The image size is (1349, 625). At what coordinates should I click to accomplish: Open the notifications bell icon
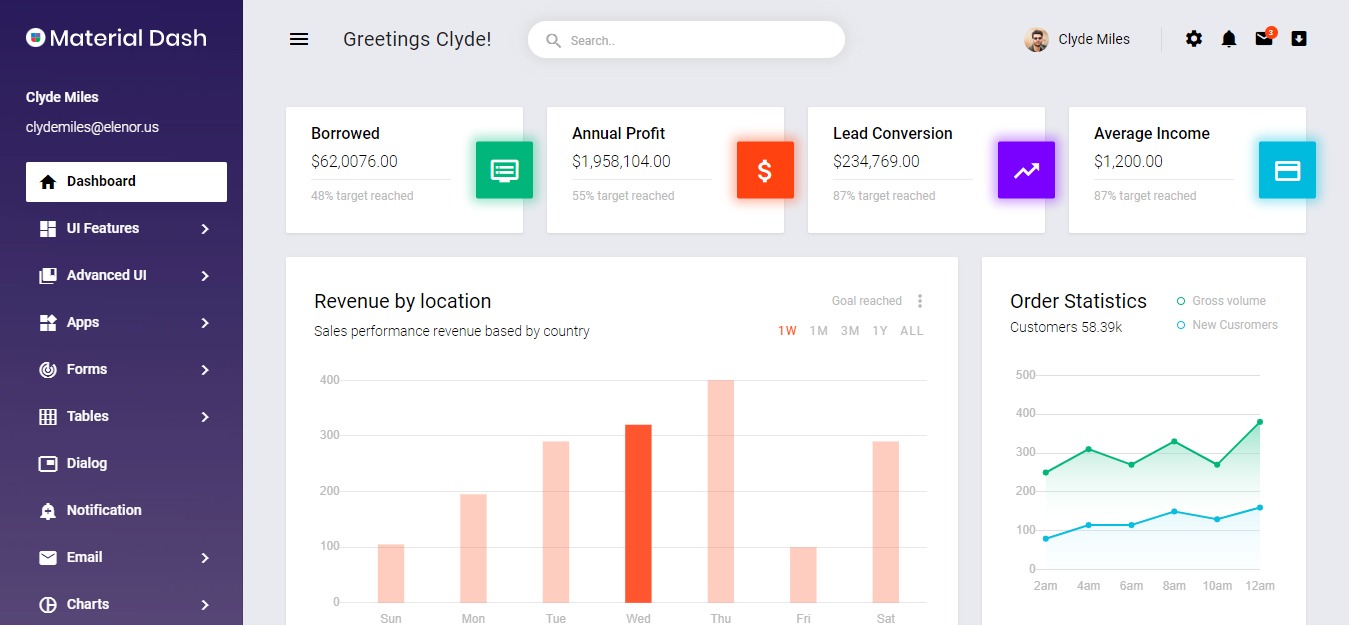(1229, 39)
